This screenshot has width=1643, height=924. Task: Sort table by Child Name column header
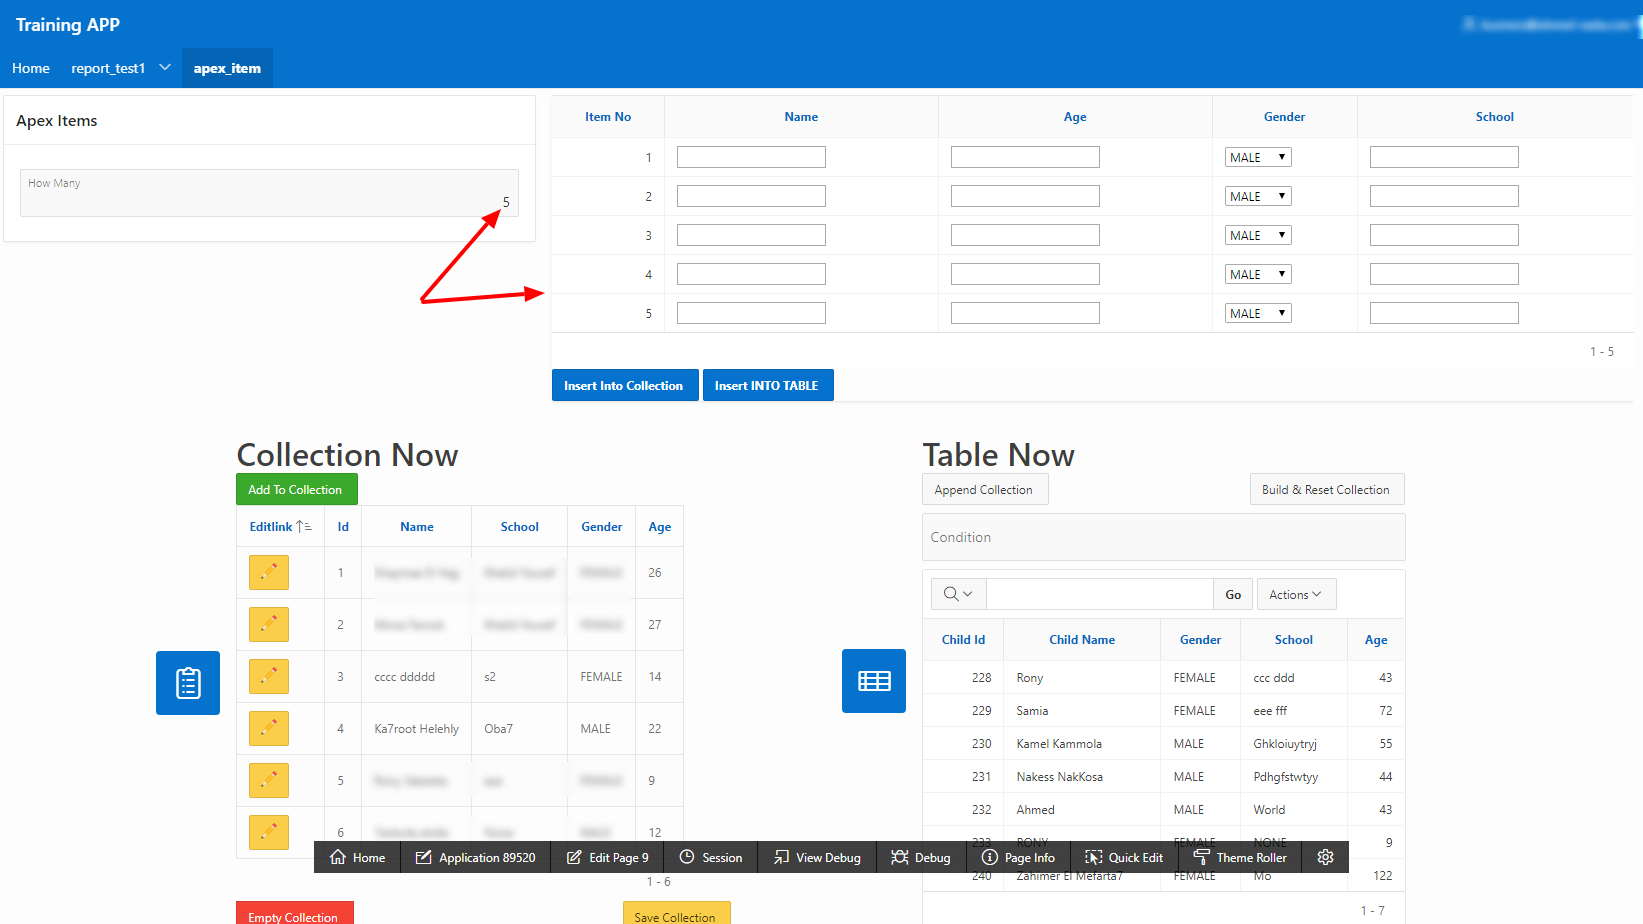point(1082,640)
